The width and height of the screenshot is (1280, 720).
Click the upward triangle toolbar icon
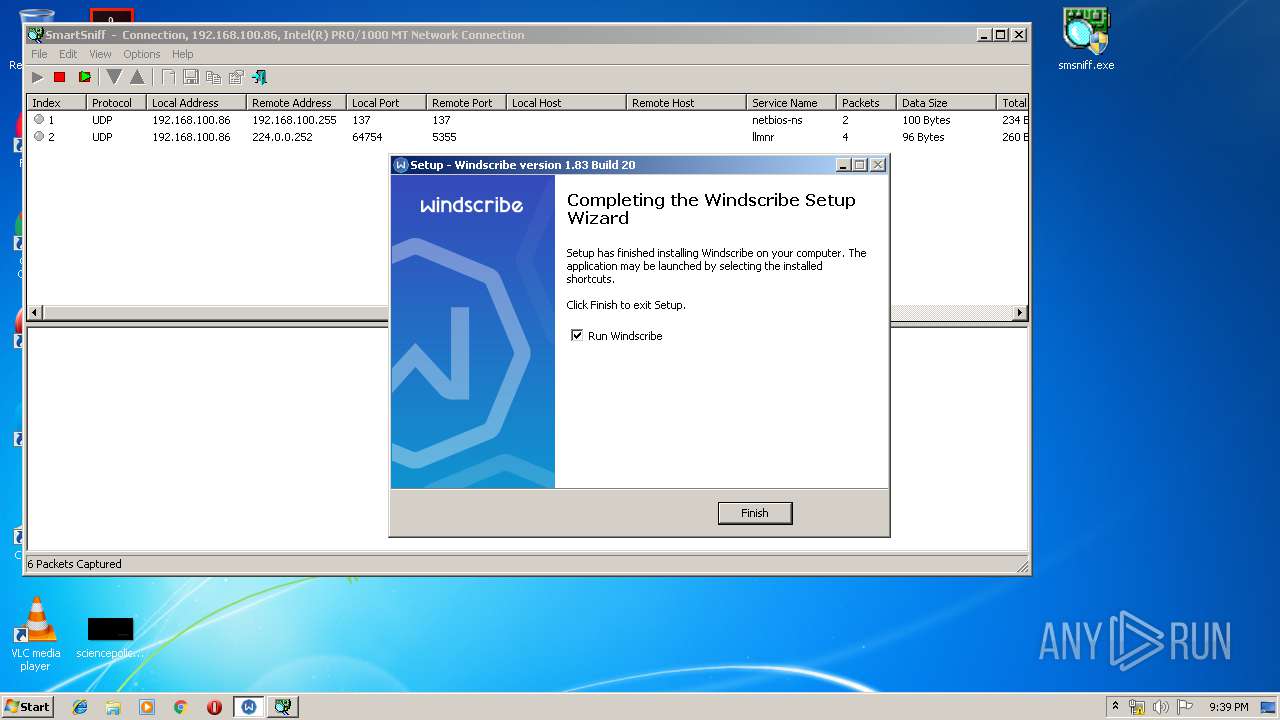pyautogui.click(x=137, y=77)
